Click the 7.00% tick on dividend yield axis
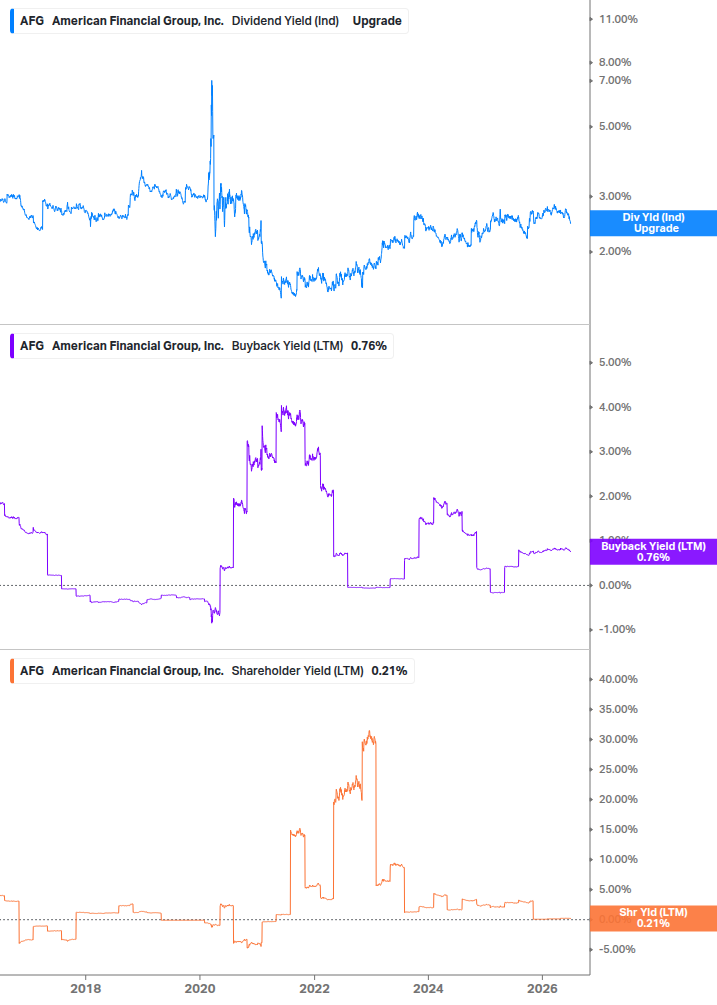717x1005 pixels. point(614,81)
